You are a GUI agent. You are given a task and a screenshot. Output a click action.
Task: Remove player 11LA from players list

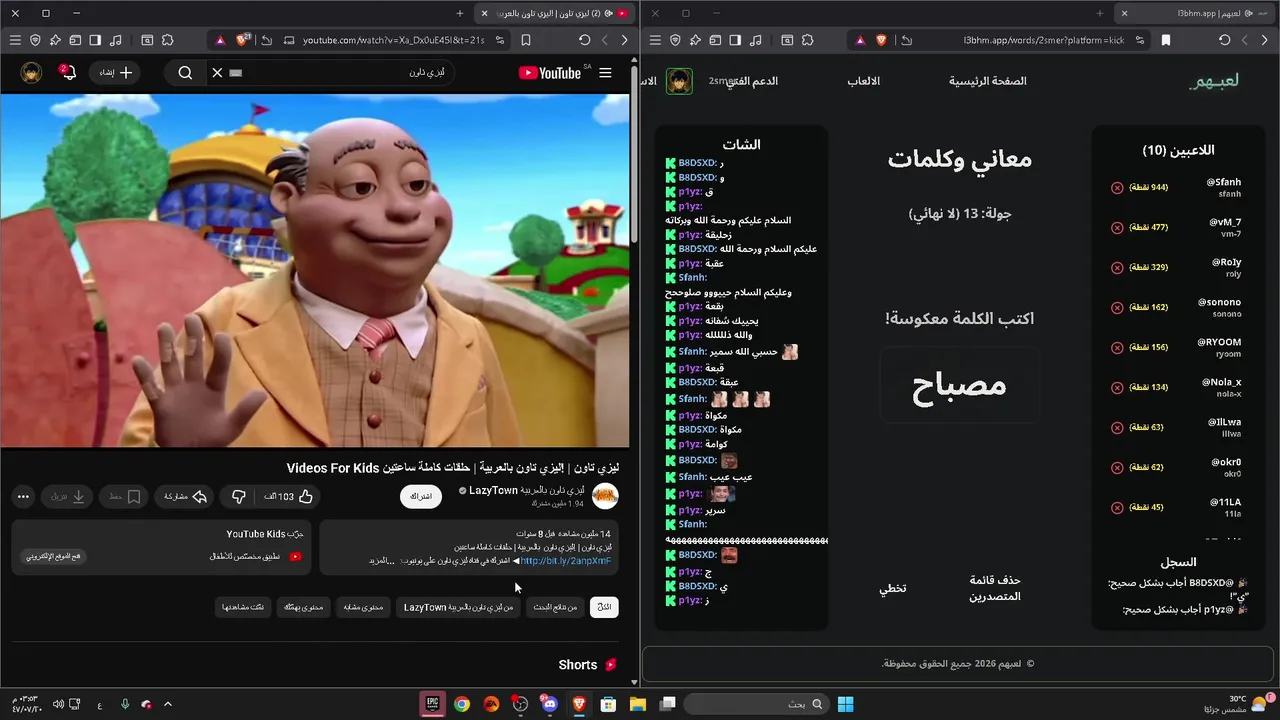coord(1117,508)
